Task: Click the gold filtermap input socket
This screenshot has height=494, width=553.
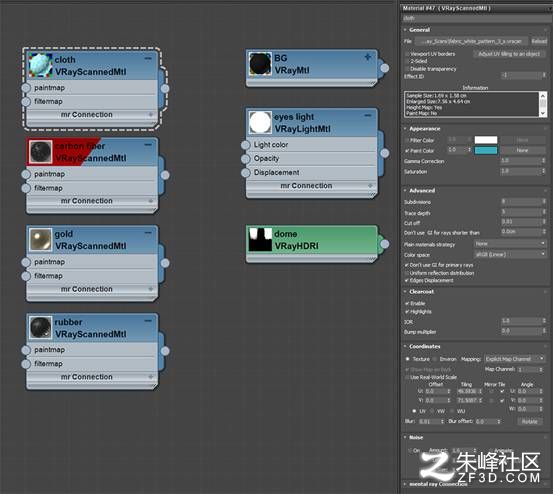Action: (x=26, y=276)
